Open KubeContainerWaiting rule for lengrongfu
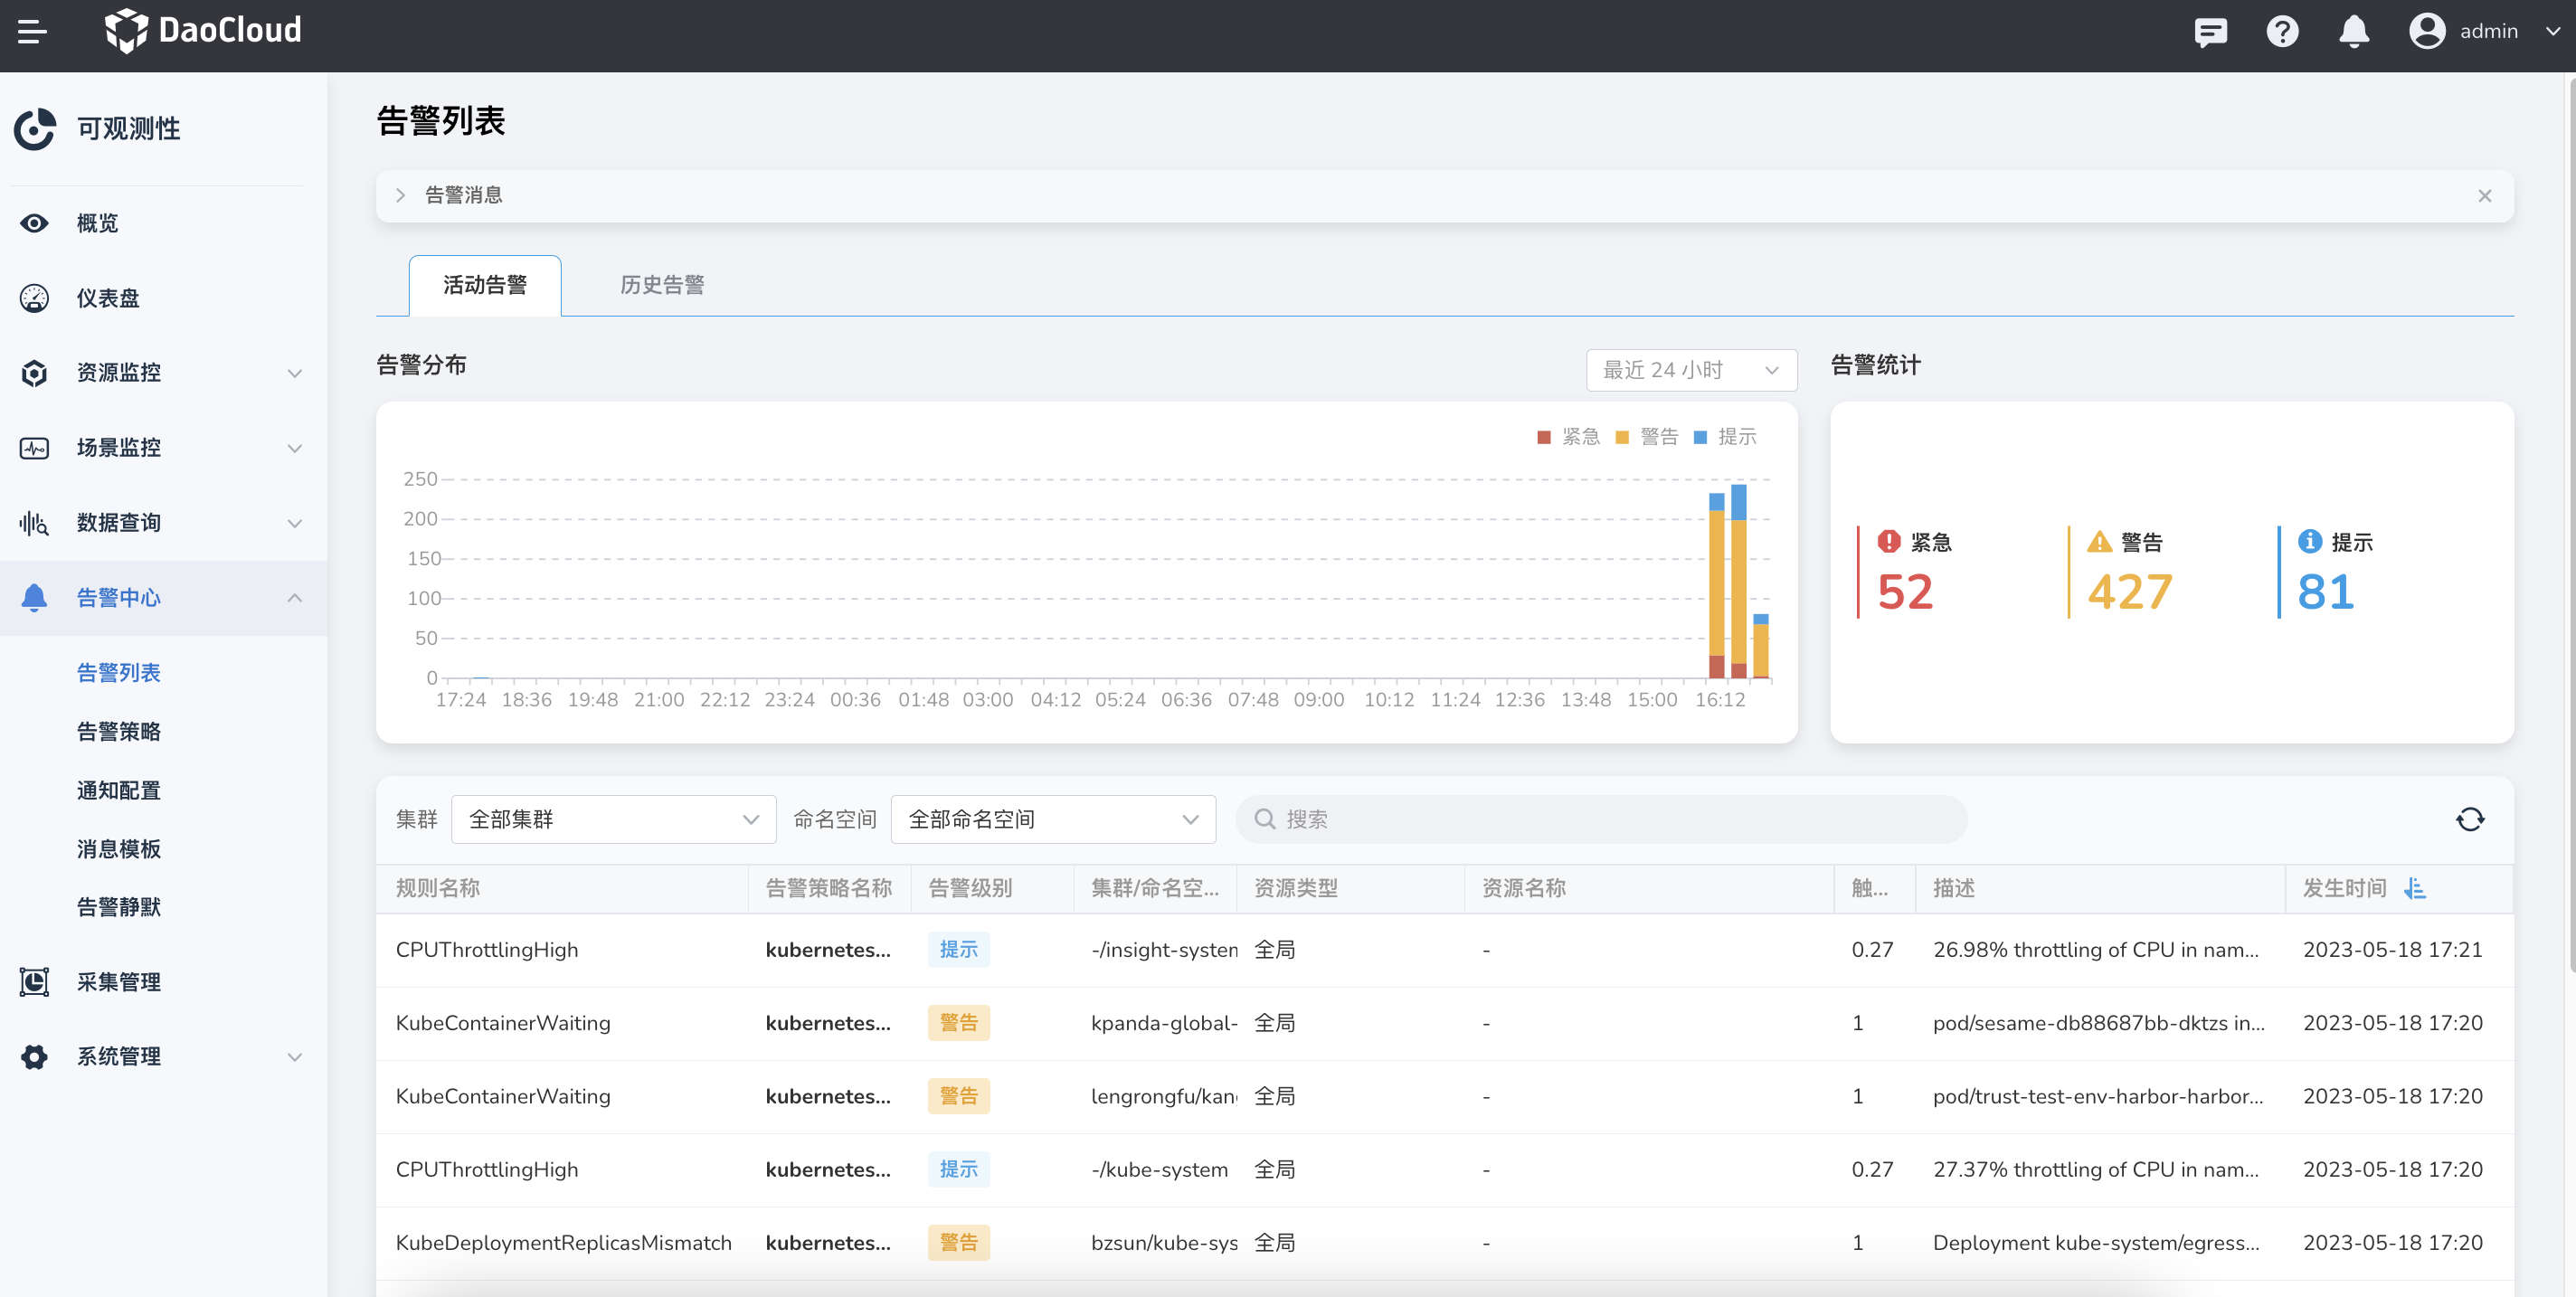 coord(502,1096)
